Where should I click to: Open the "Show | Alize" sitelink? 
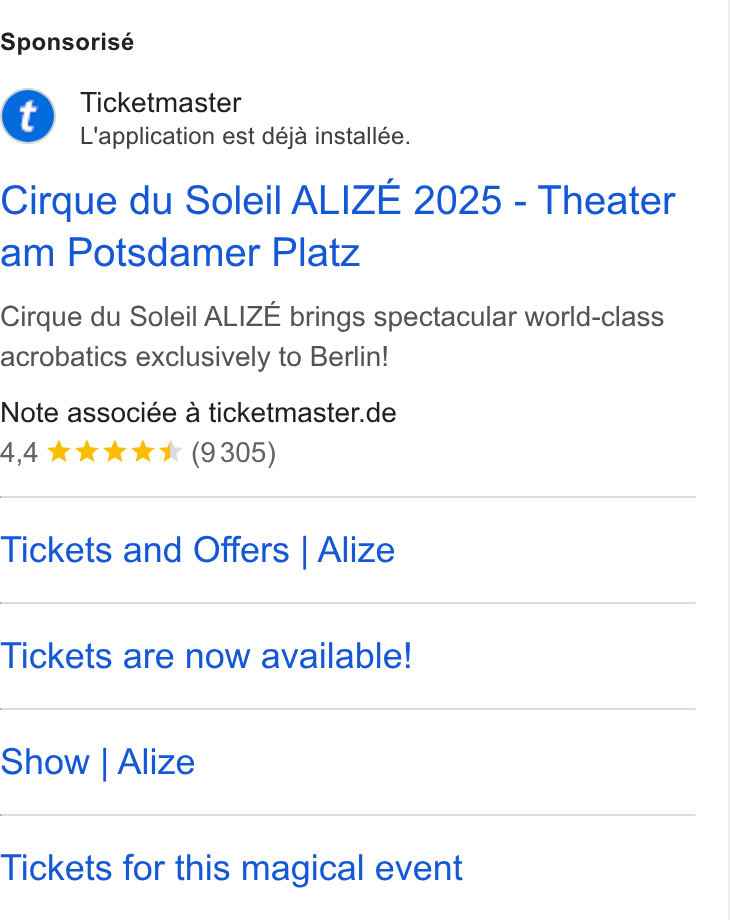click(x=97, y=762)
